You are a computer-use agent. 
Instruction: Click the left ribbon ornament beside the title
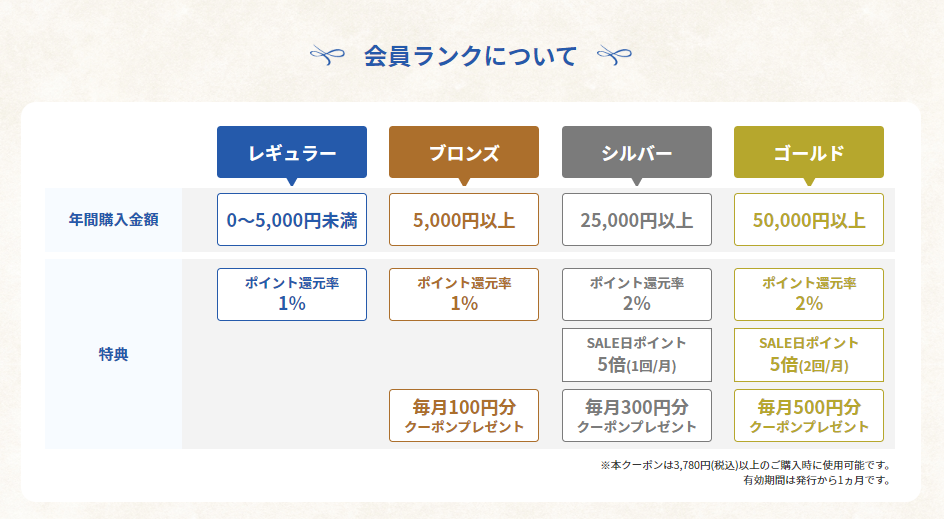click(329, 55)
